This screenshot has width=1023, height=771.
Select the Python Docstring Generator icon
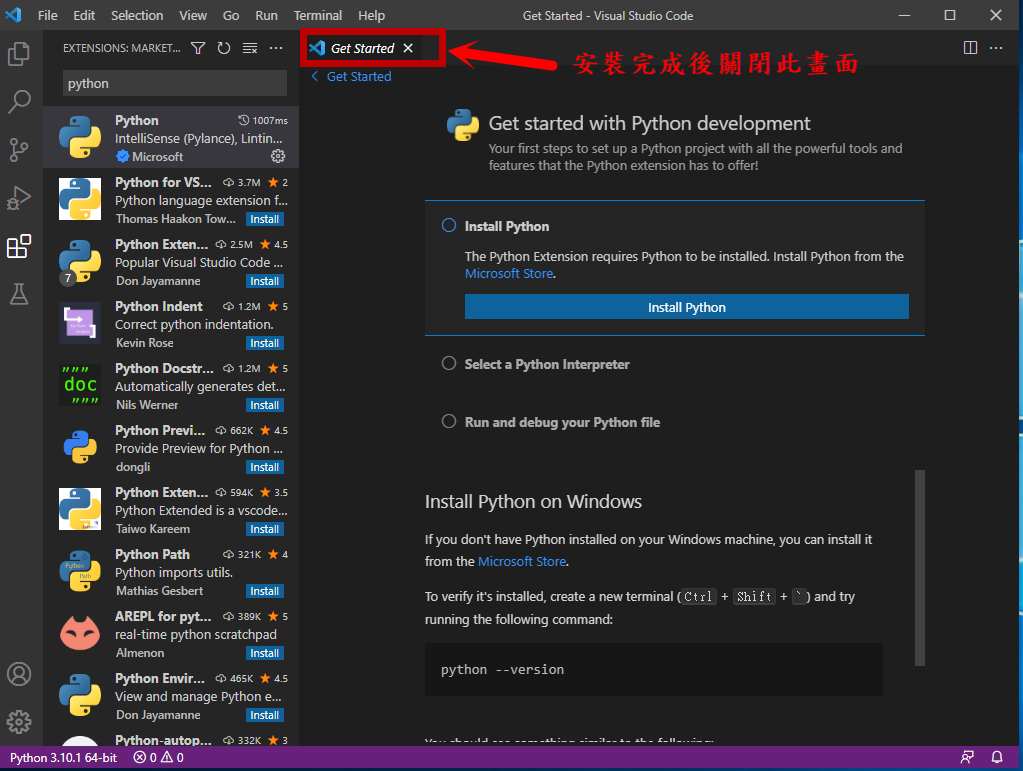80,385
